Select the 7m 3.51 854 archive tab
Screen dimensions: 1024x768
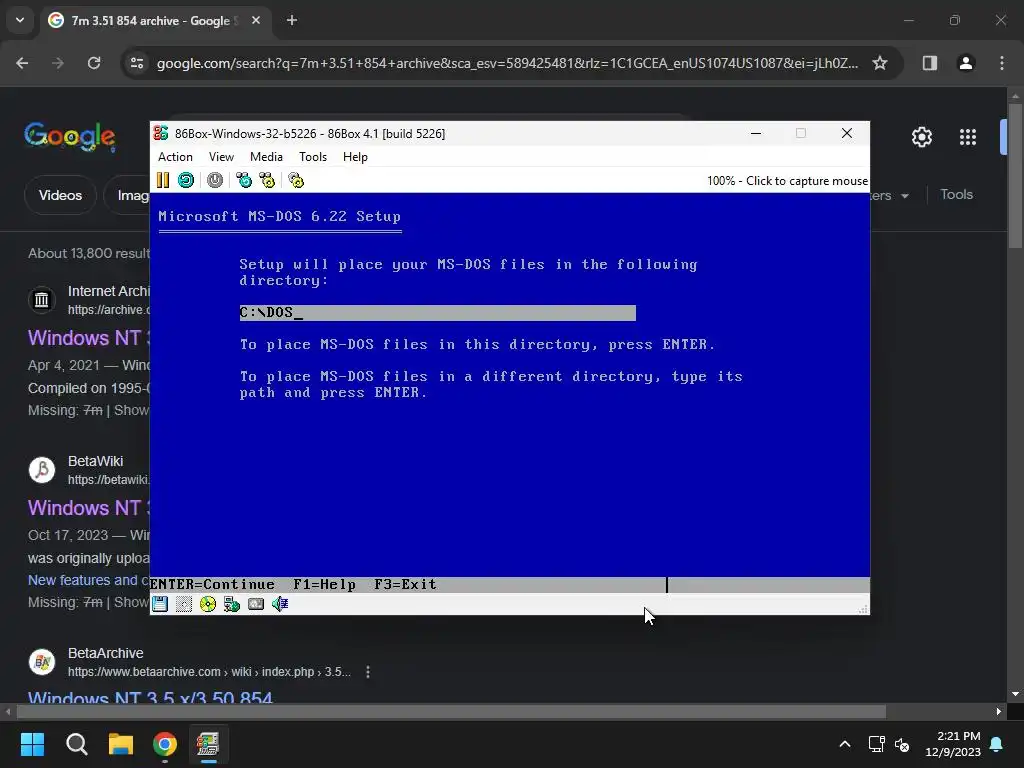point(154,21)
